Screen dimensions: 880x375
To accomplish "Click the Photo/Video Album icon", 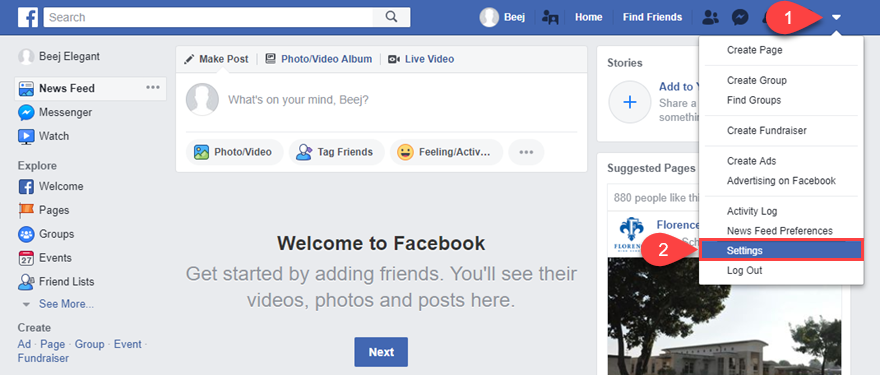I will (x=271, y=59).
